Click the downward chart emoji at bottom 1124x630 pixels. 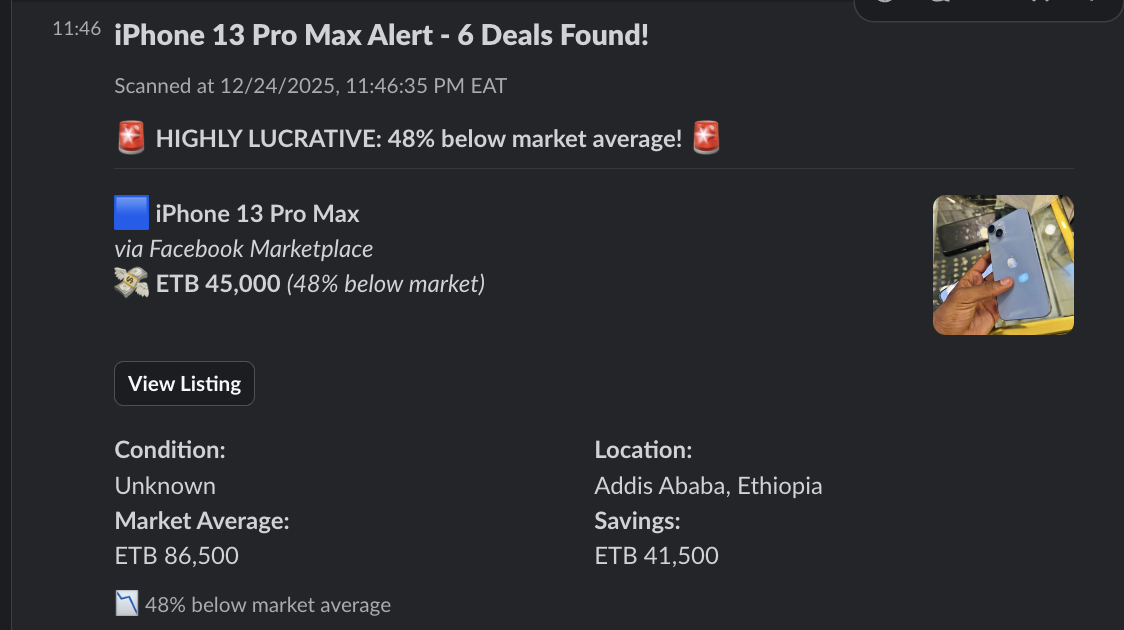pos(126,603)
